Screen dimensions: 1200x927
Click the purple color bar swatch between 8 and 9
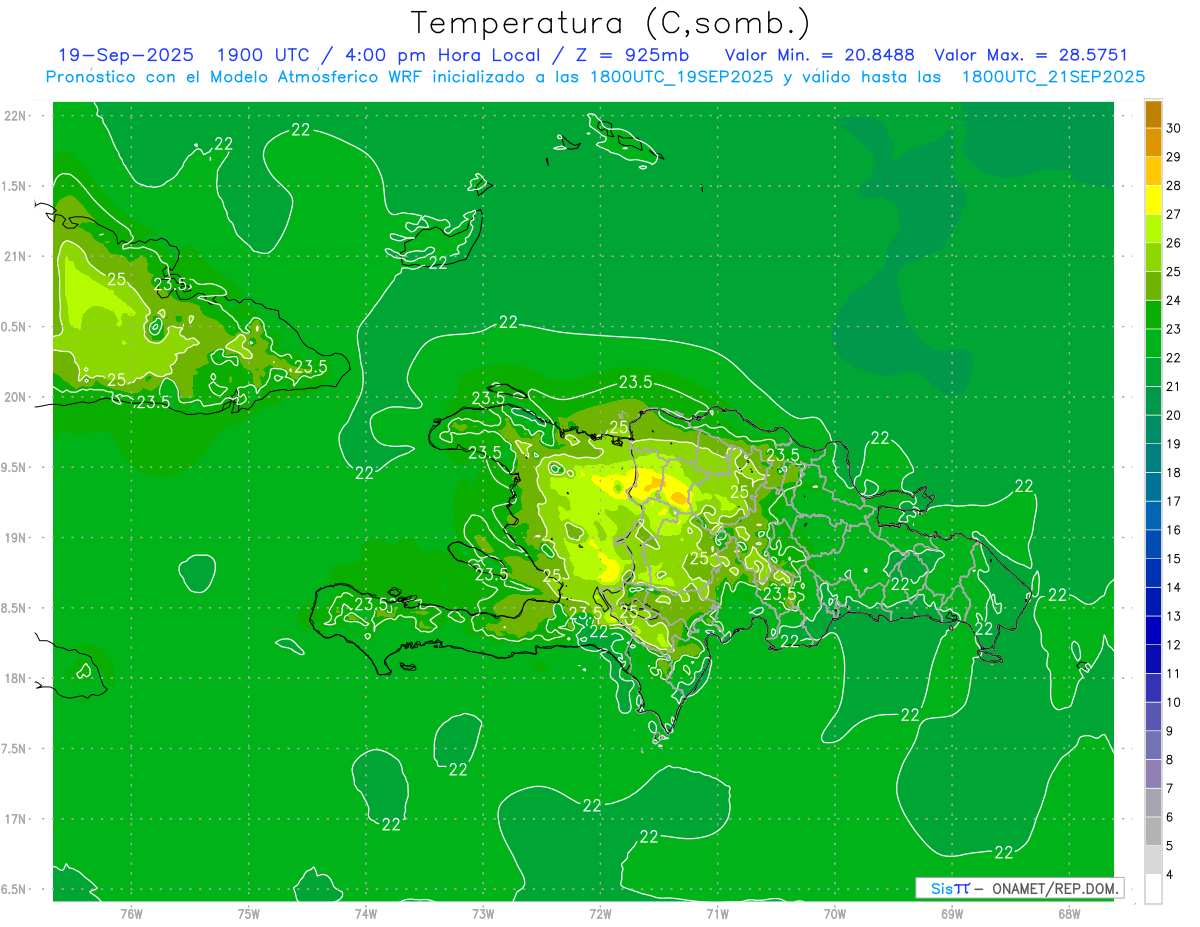coord(1153,745)
